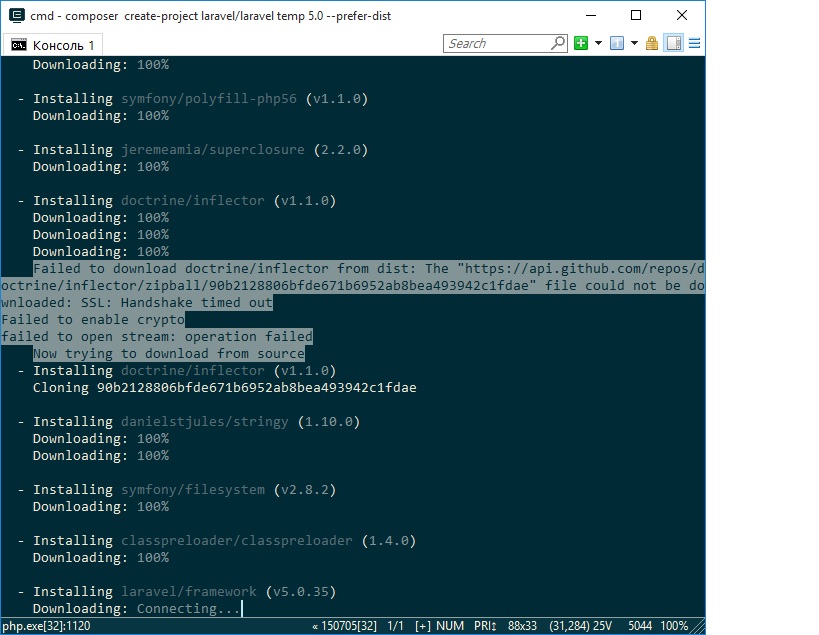Click the PRI priority status entry

(x=485, y=626)
